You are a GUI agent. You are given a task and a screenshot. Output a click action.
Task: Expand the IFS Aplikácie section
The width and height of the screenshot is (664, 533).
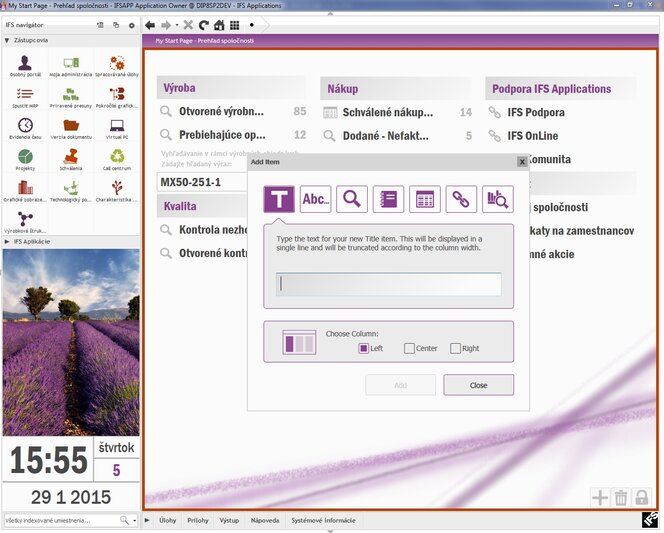7,241
